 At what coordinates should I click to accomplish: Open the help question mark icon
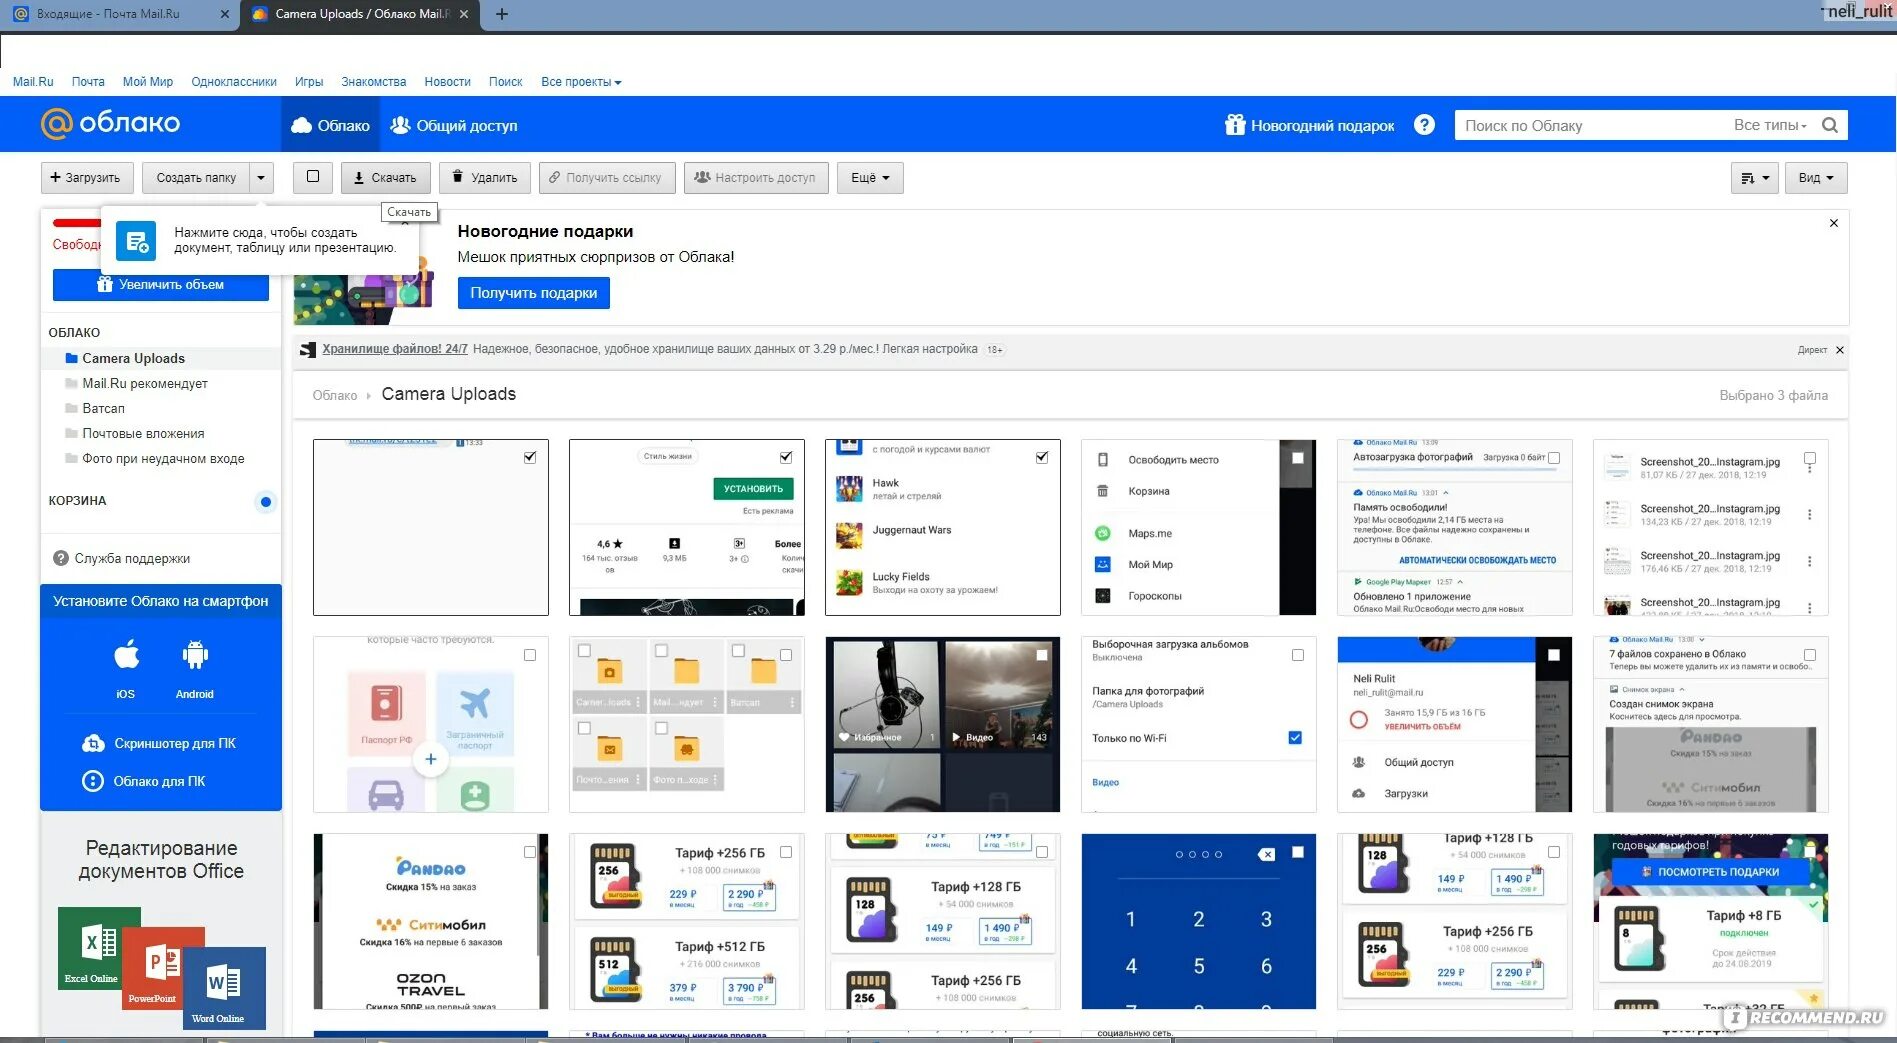[x=1424, y=125]
